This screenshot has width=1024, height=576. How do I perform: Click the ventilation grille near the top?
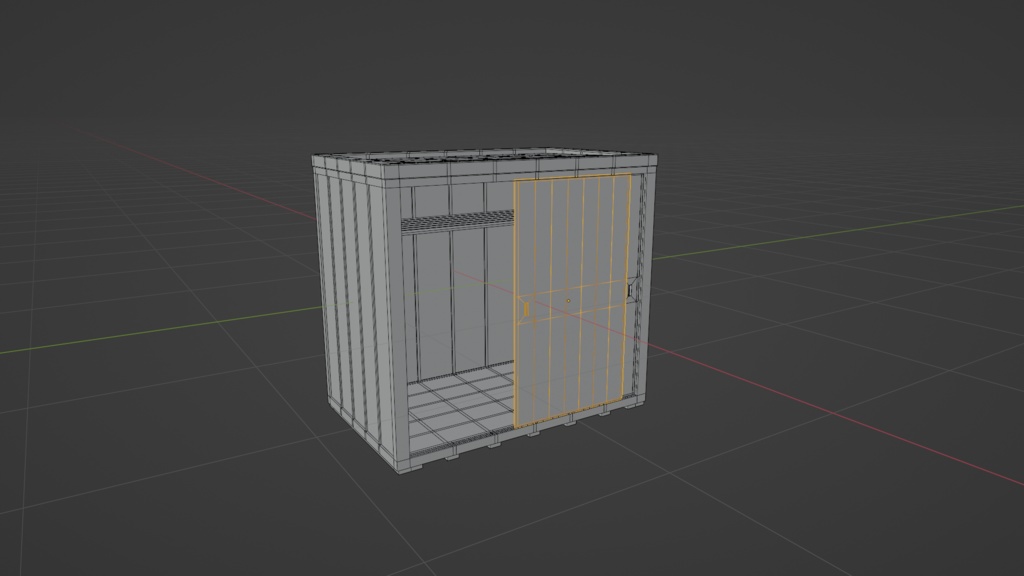tap(455, 218)
